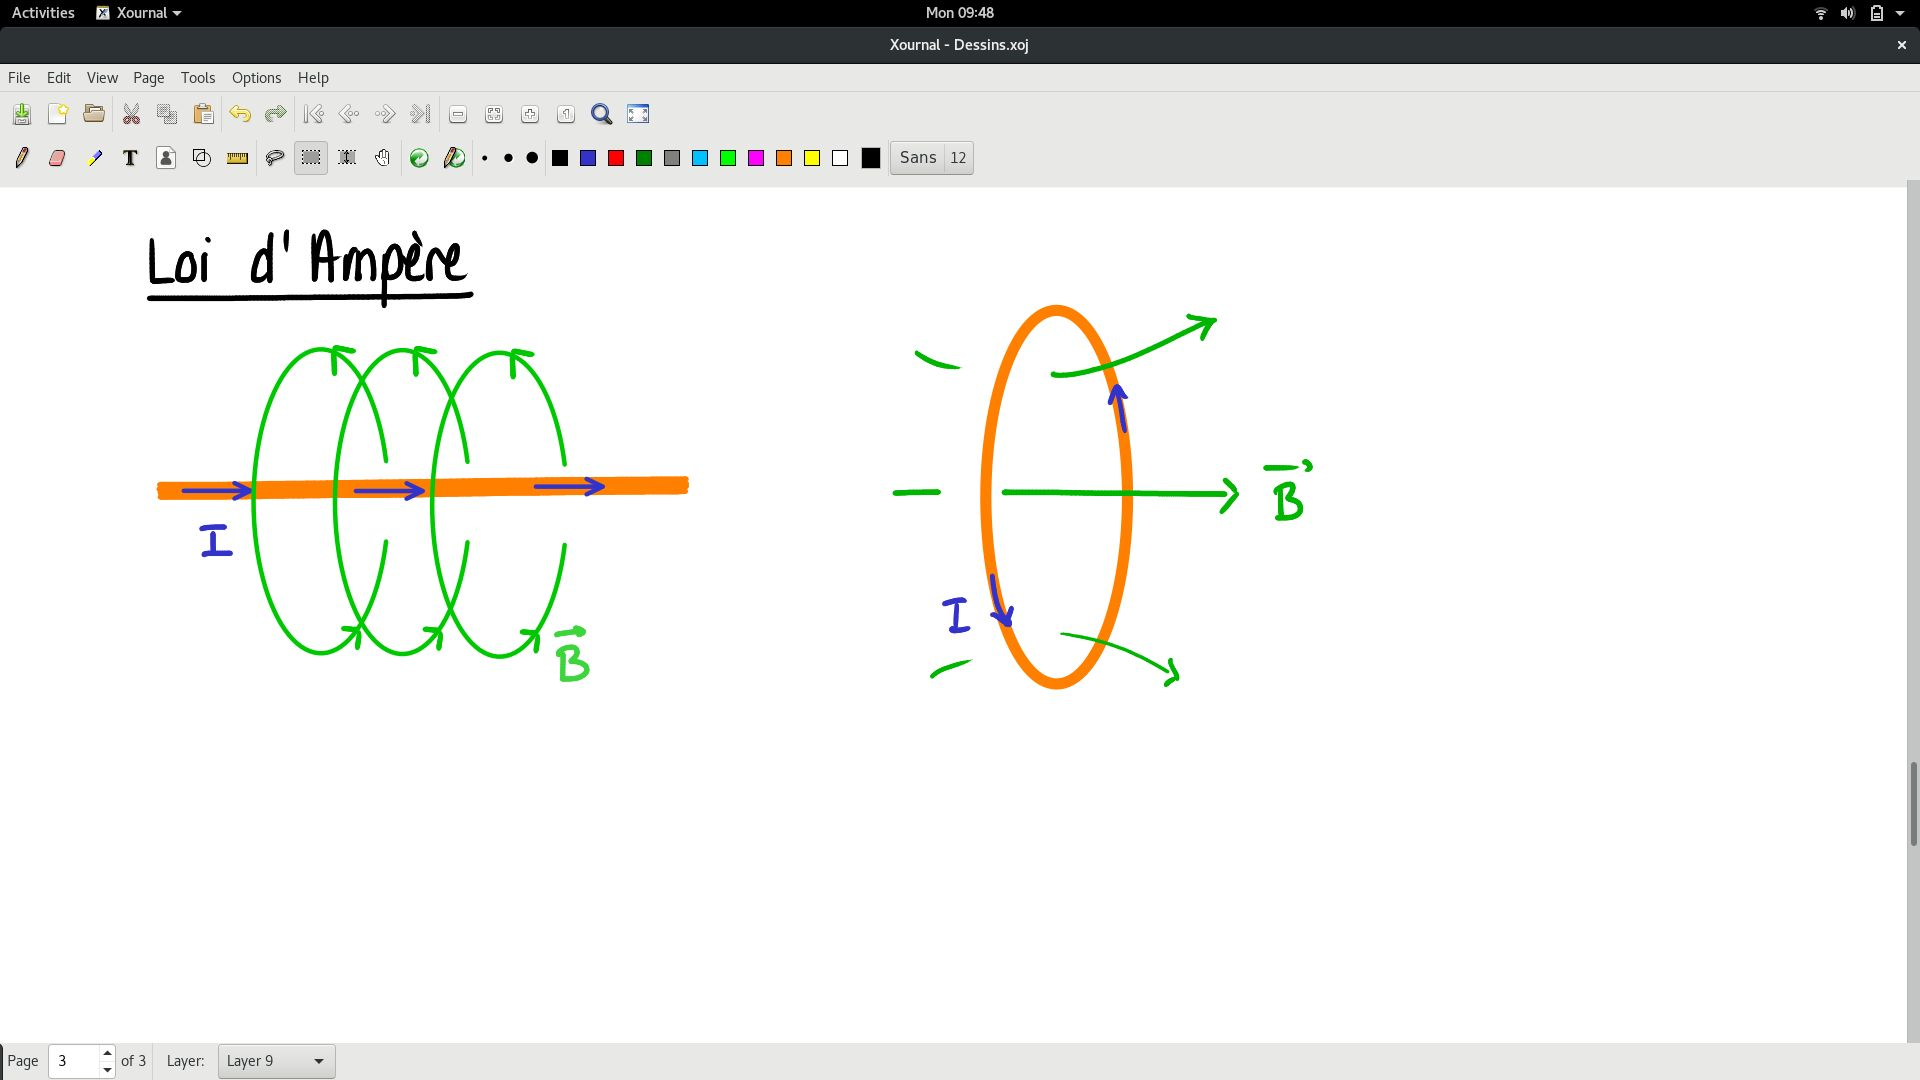Activate the Insert Image tool
The width and height of the screenshot is (1920, 1080).
166,158
